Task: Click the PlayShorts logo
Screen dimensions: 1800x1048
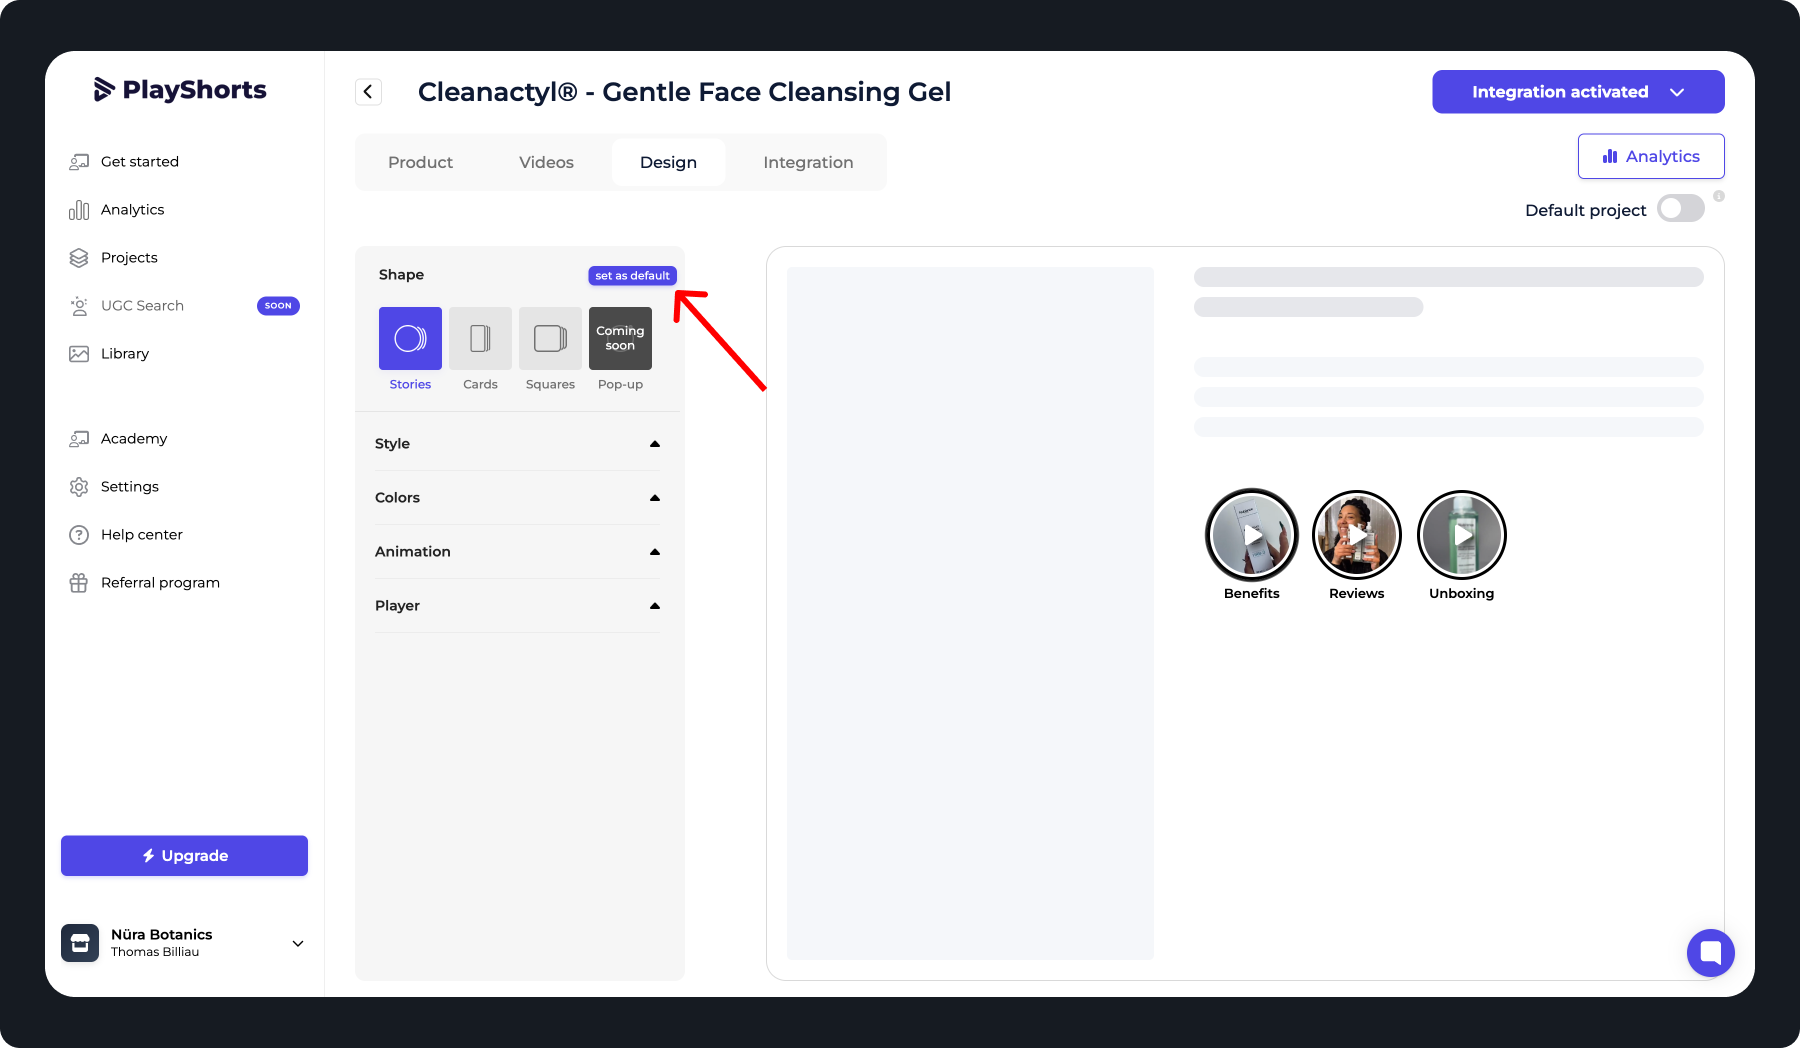Action: point(180,90)
